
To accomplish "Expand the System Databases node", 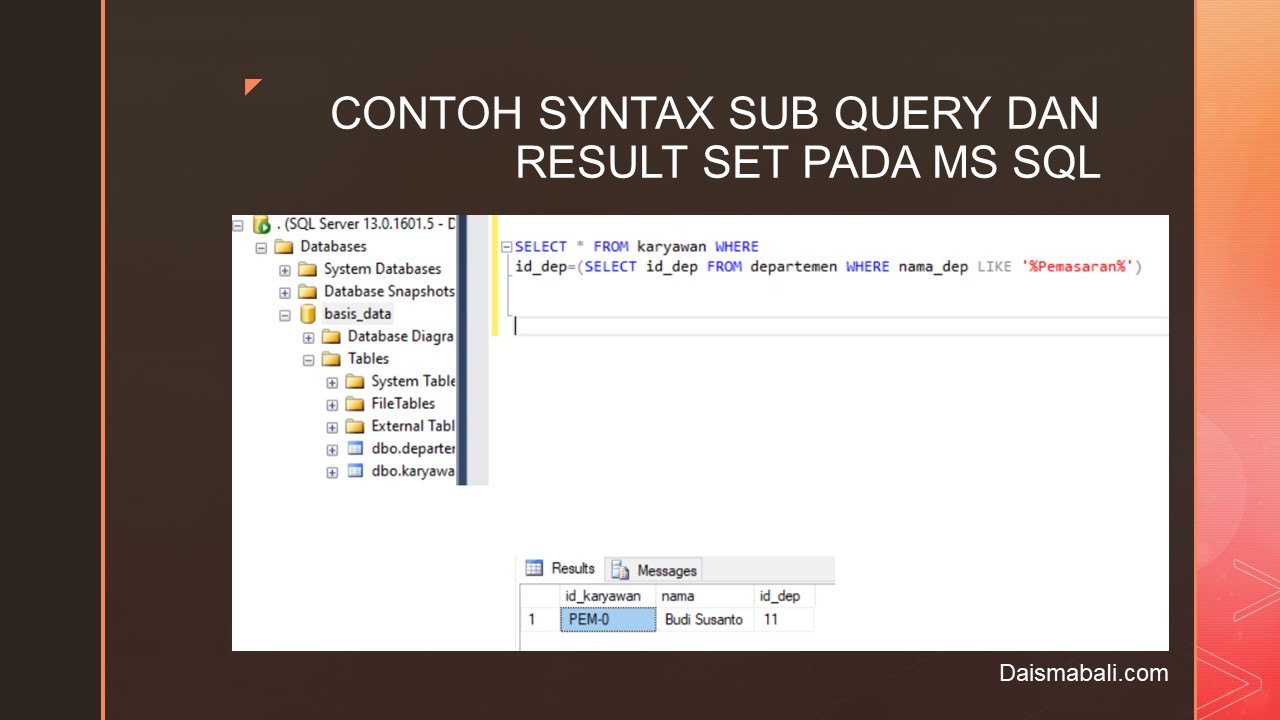I will (285, 270).
